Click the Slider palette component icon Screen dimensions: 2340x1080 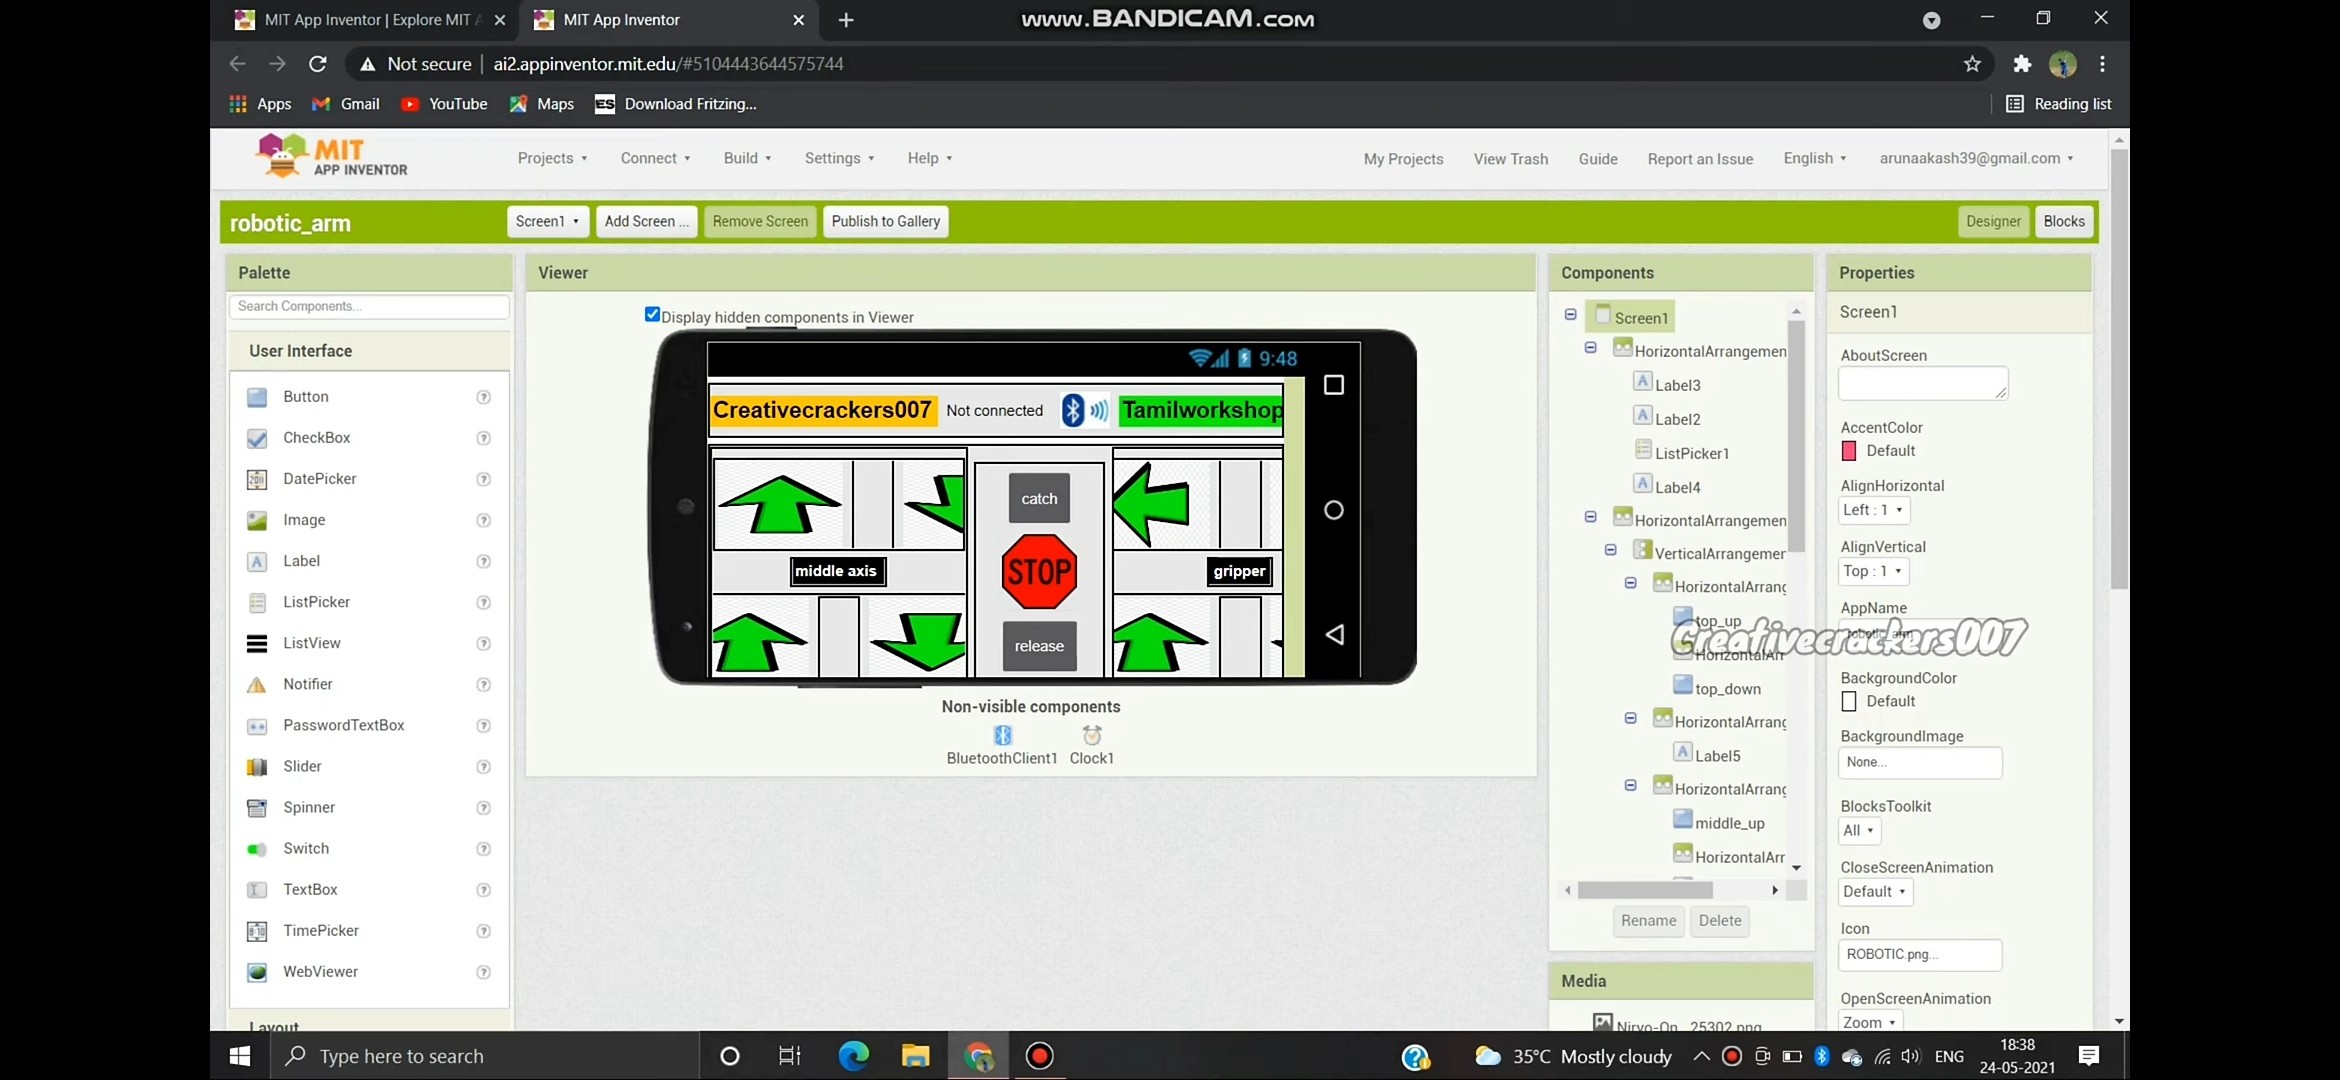(257, 767)
